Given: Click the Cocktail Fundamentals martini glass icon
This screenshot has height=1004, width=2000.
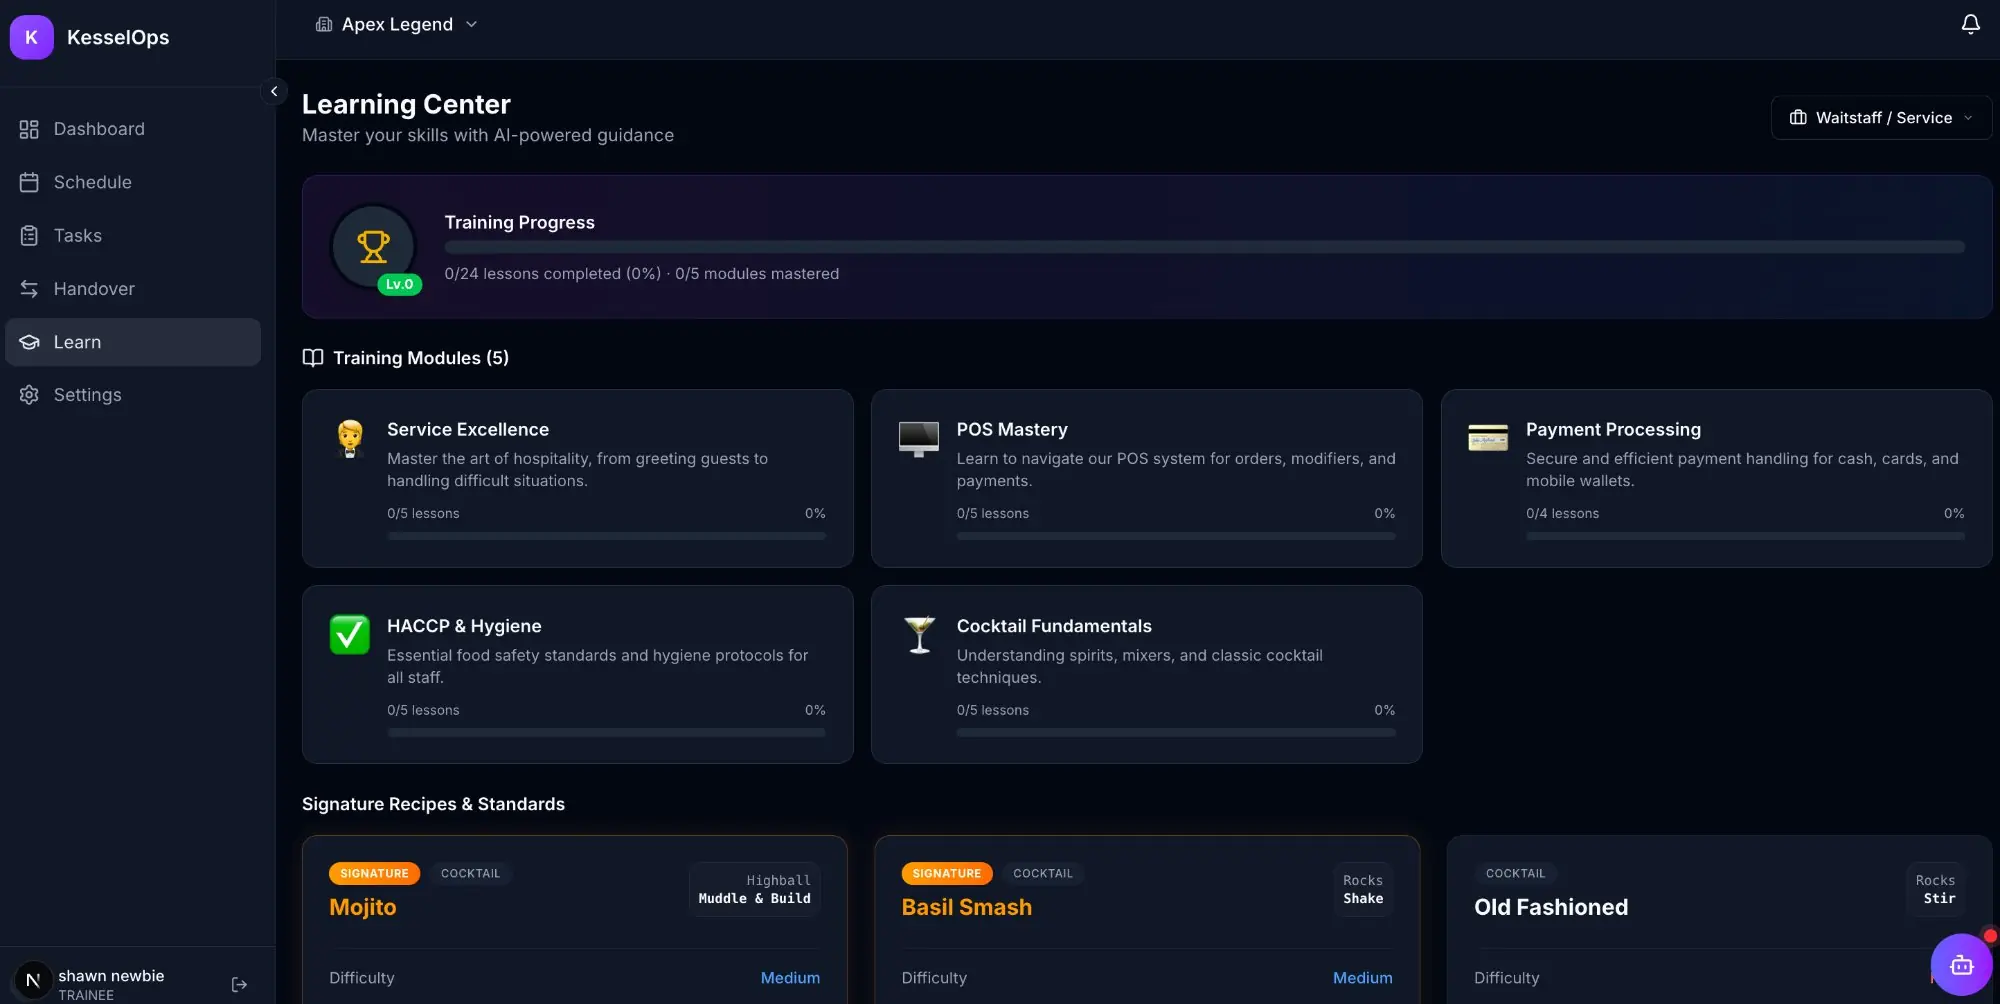Looking at the screenshot, I should (x=919, y=634).
